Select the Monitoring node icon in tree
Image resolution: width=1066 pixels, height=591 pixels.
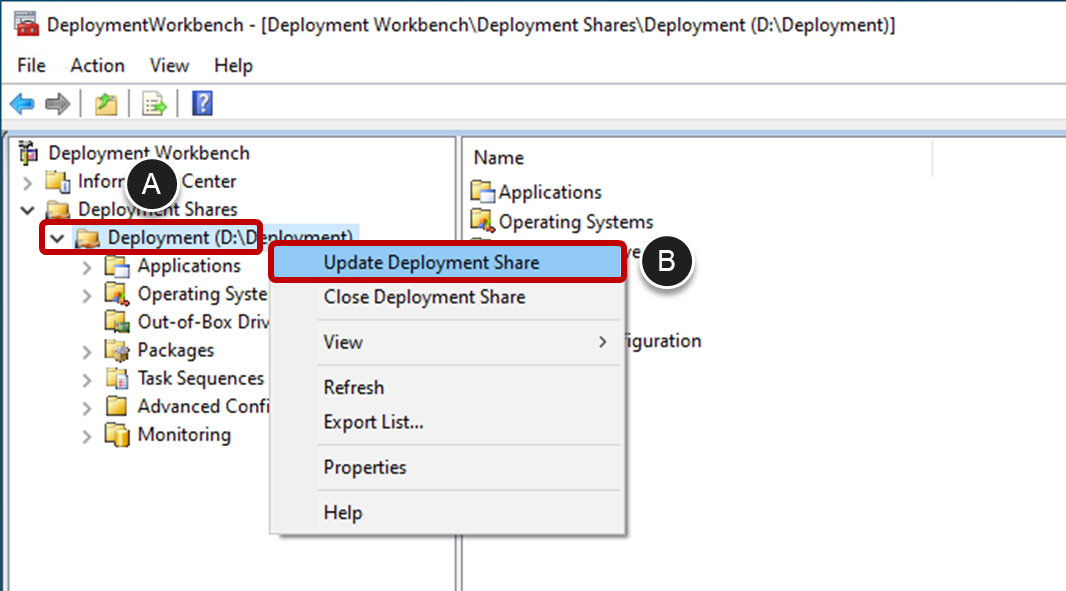point(118,435)
